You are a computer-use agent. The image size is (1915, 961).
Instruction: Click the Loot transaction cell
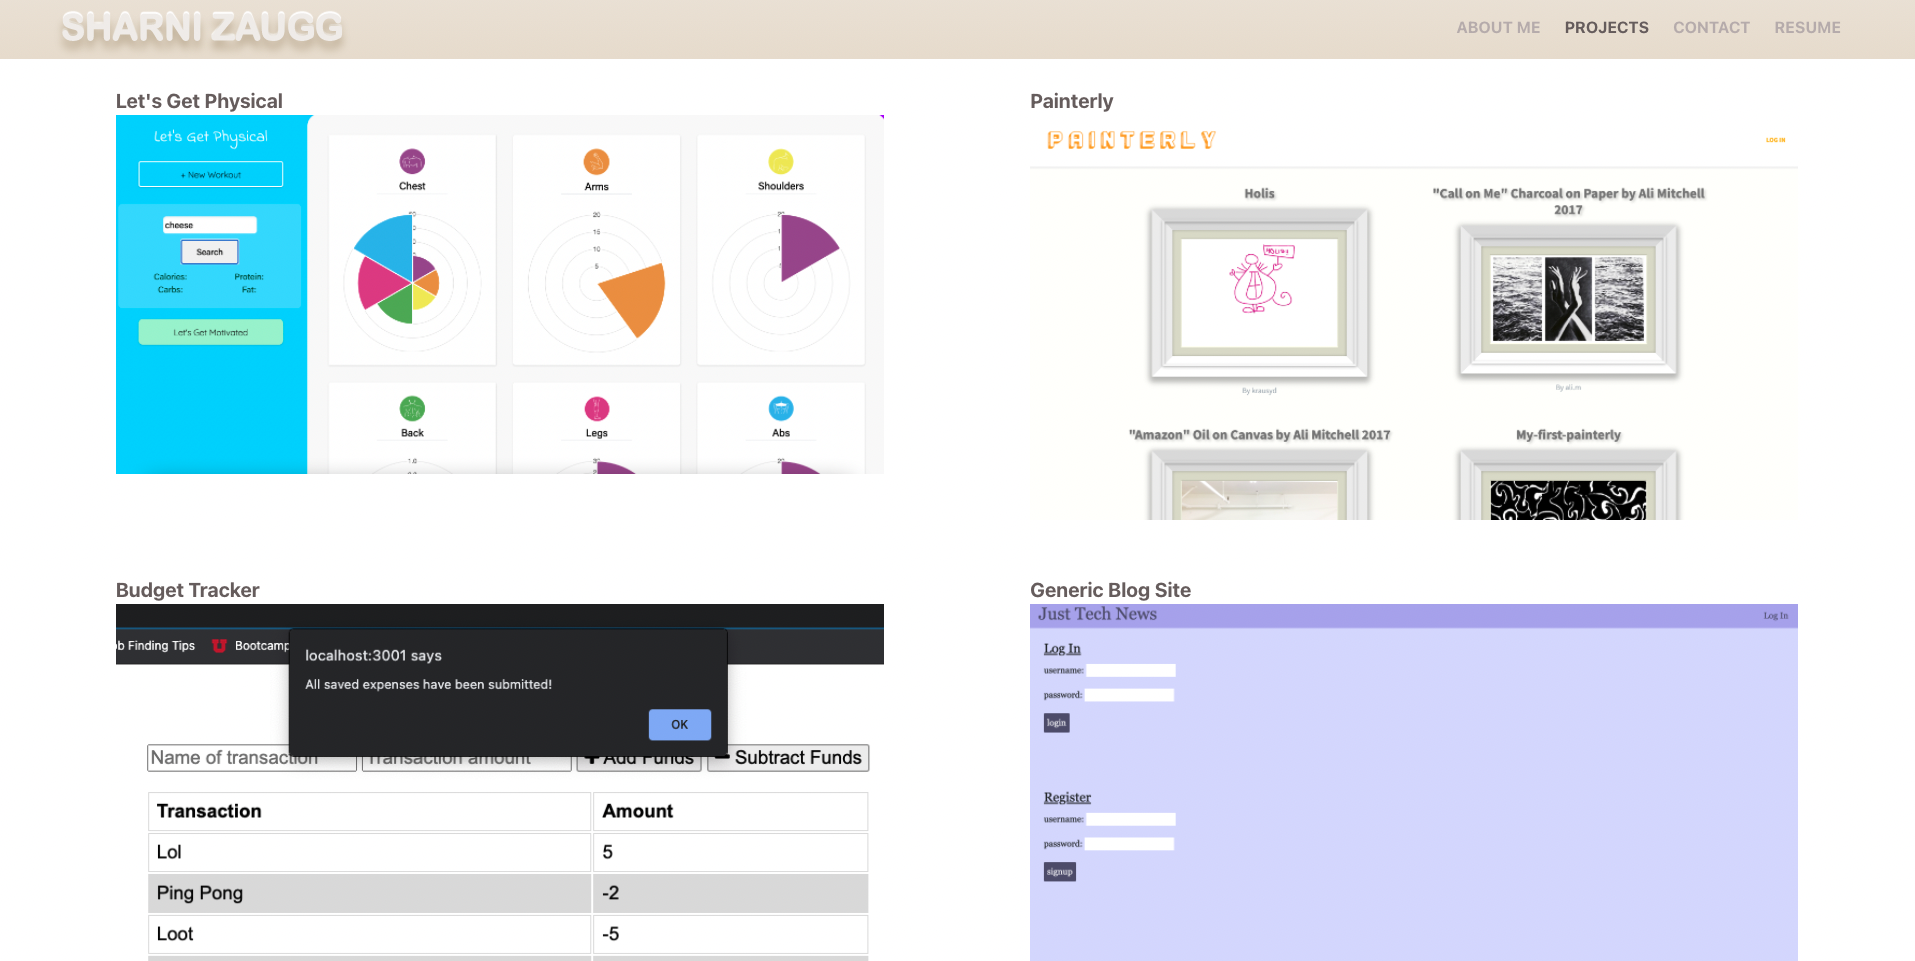369,934
